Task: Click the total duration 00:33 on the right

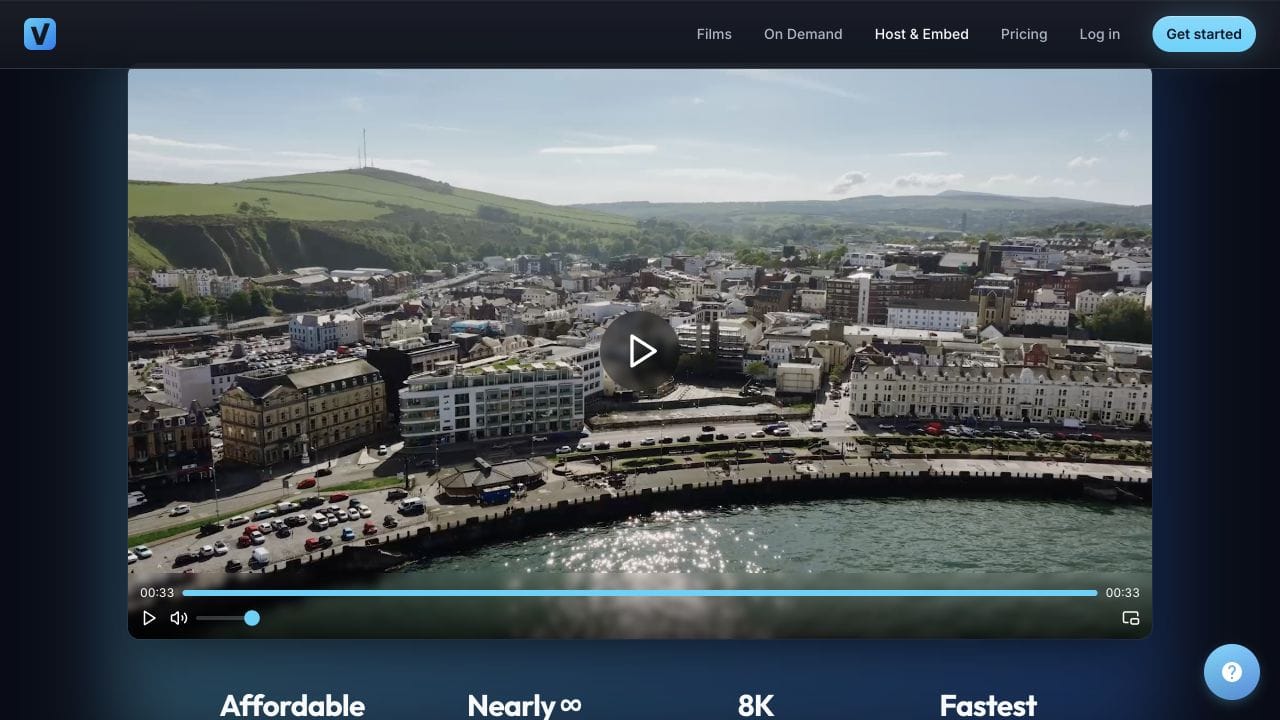Action: (1123, 593)
